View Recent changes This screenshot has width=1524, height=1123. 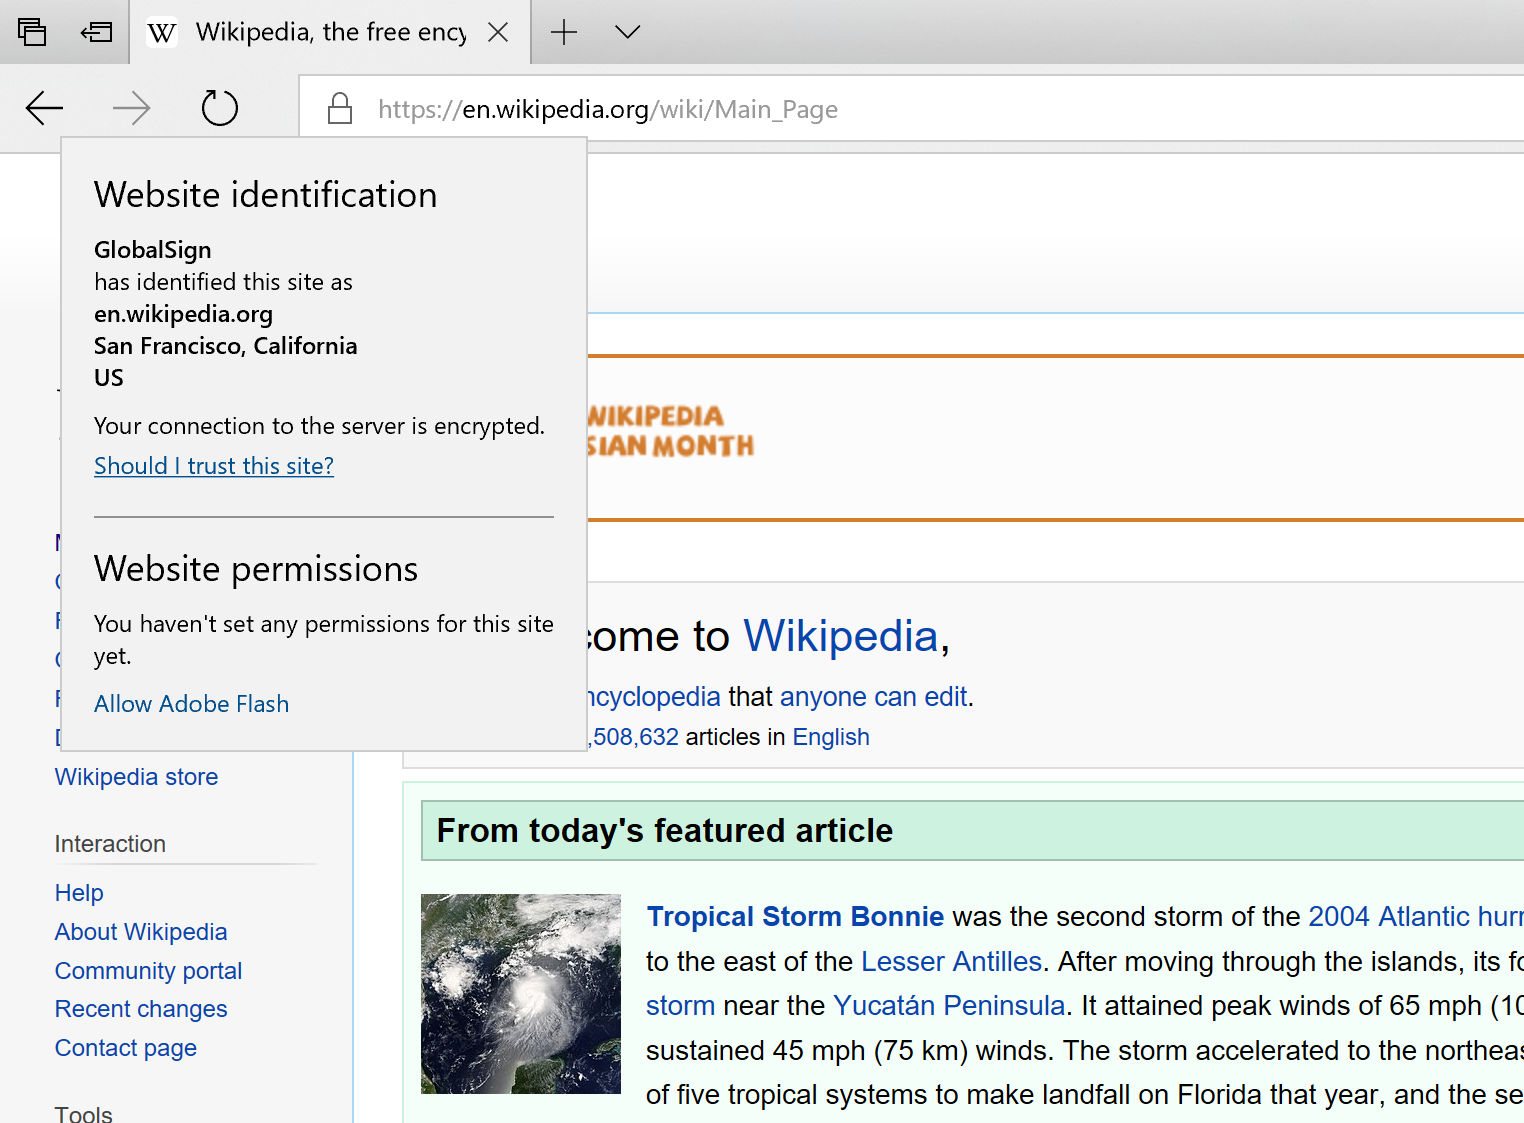point(141,1009)
